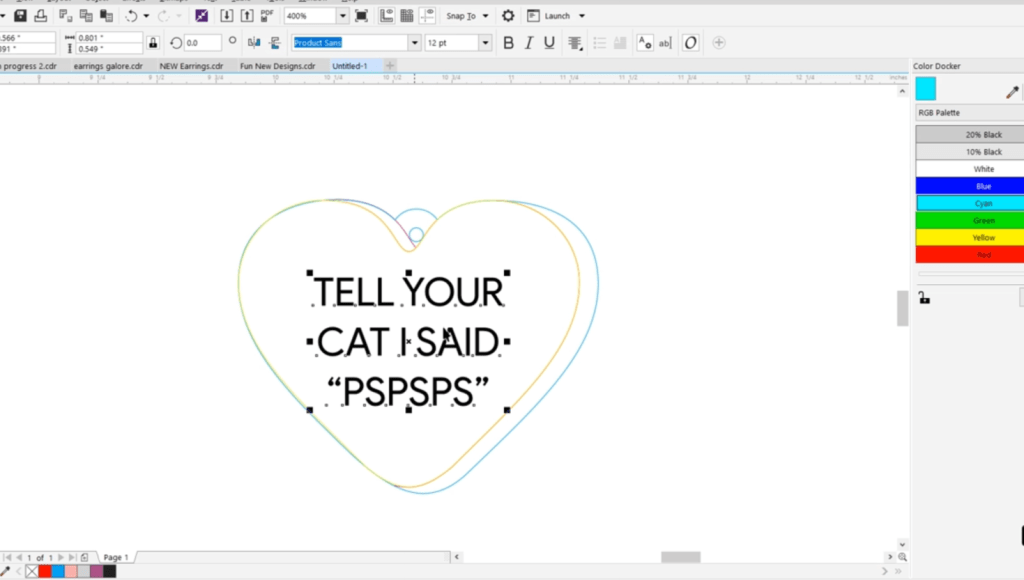1024x580 pixels.
Task: Click the Publish to PDF icon
Action: pyautogui.click(x=267, y=16)
